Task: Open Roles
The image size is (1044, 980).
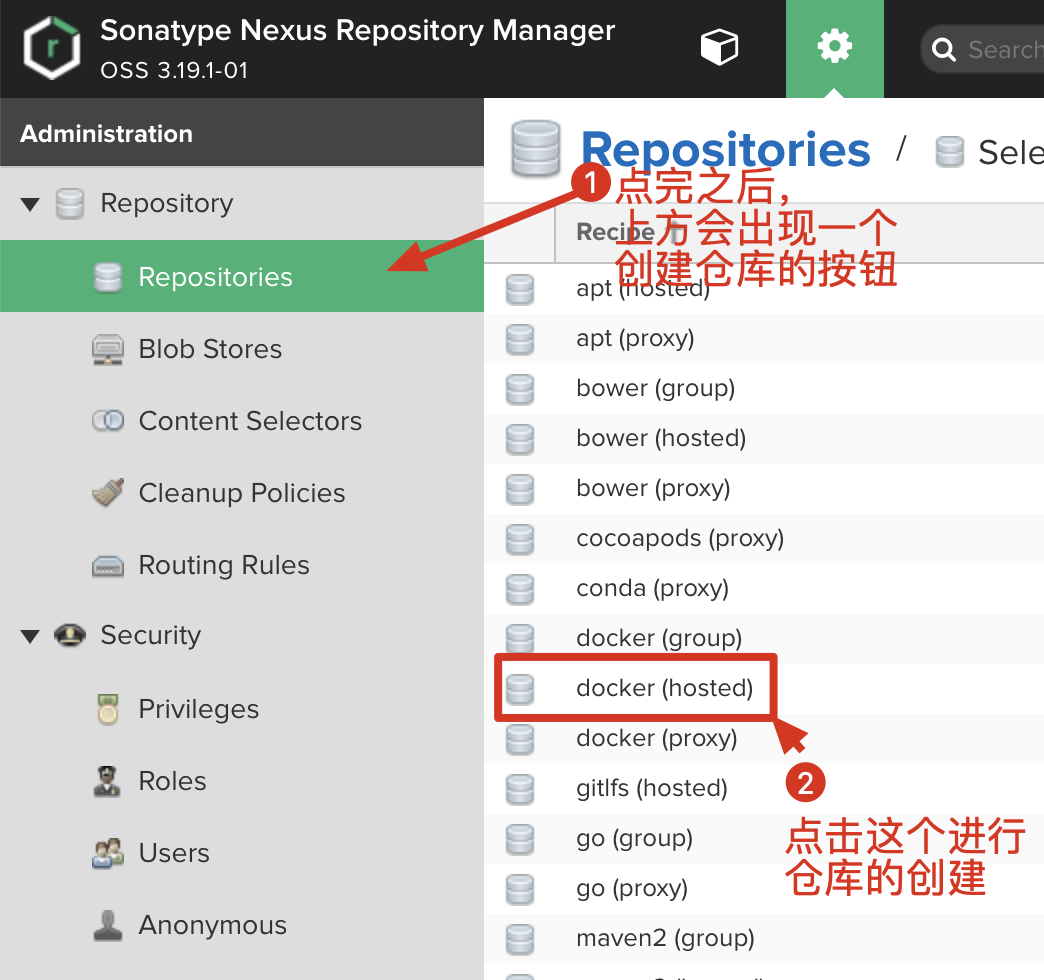Action: pos(172,781)
